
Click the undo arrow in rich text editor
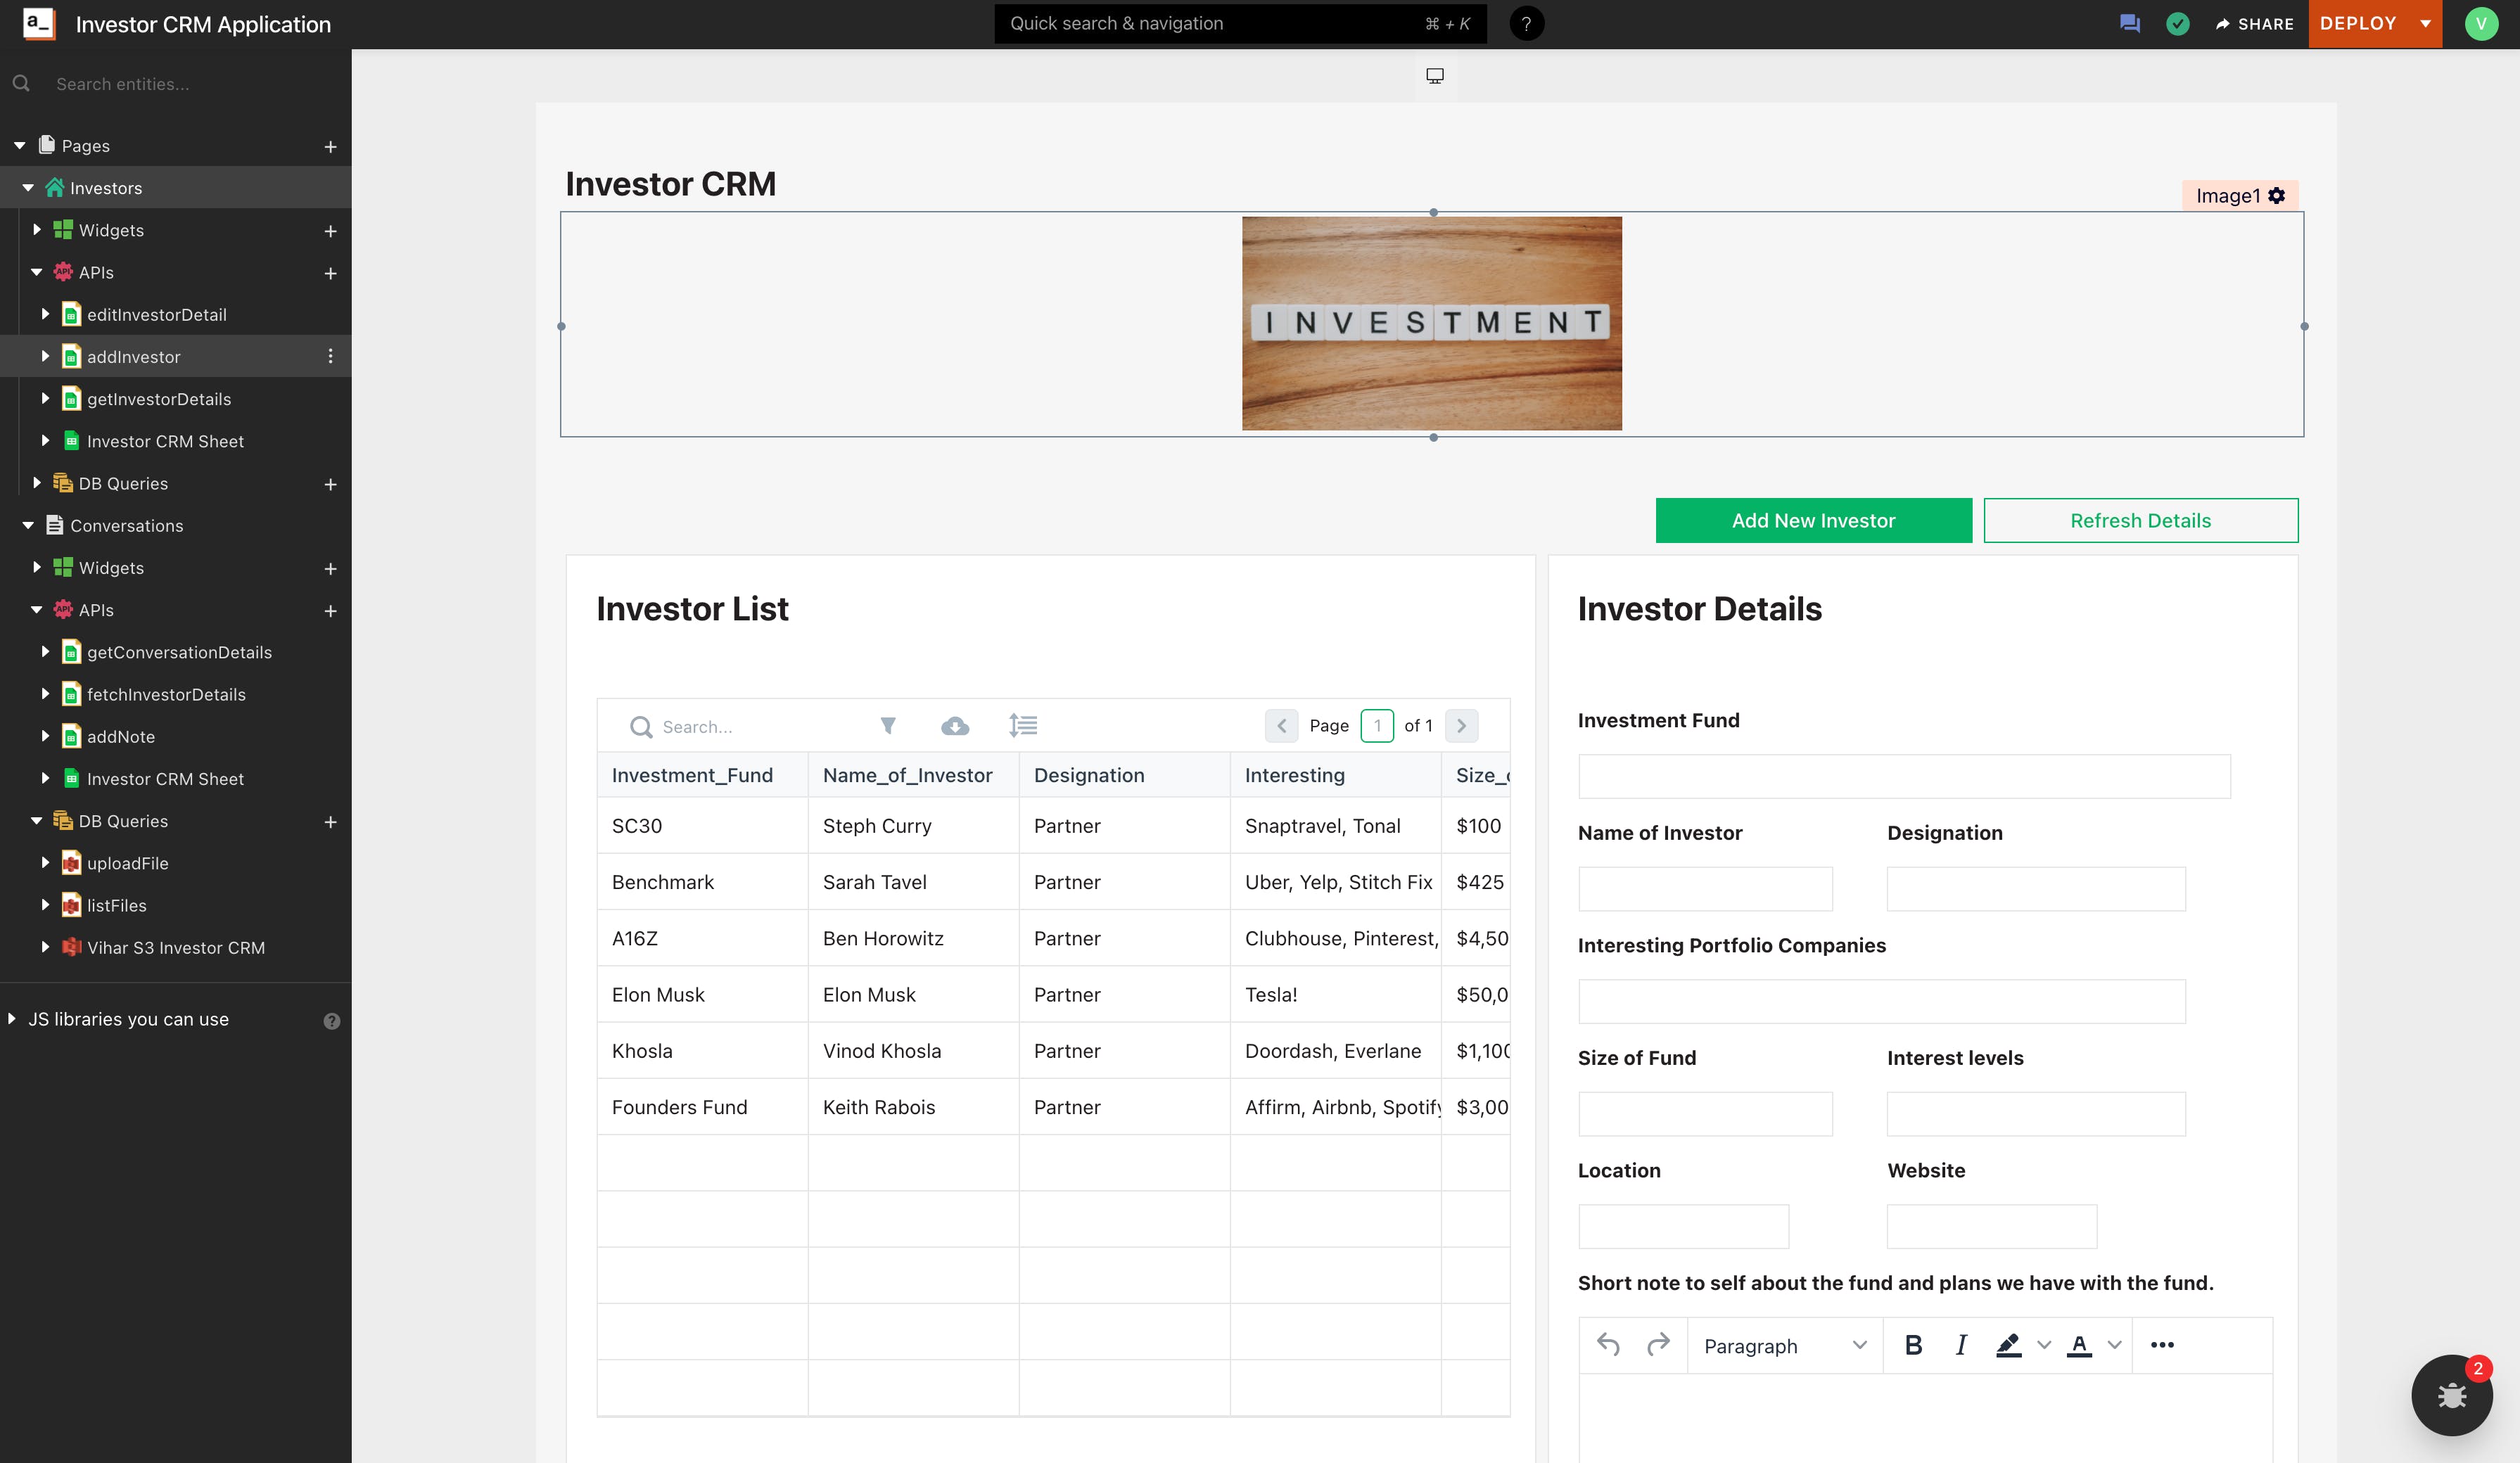click(x=1608, y=1345)
